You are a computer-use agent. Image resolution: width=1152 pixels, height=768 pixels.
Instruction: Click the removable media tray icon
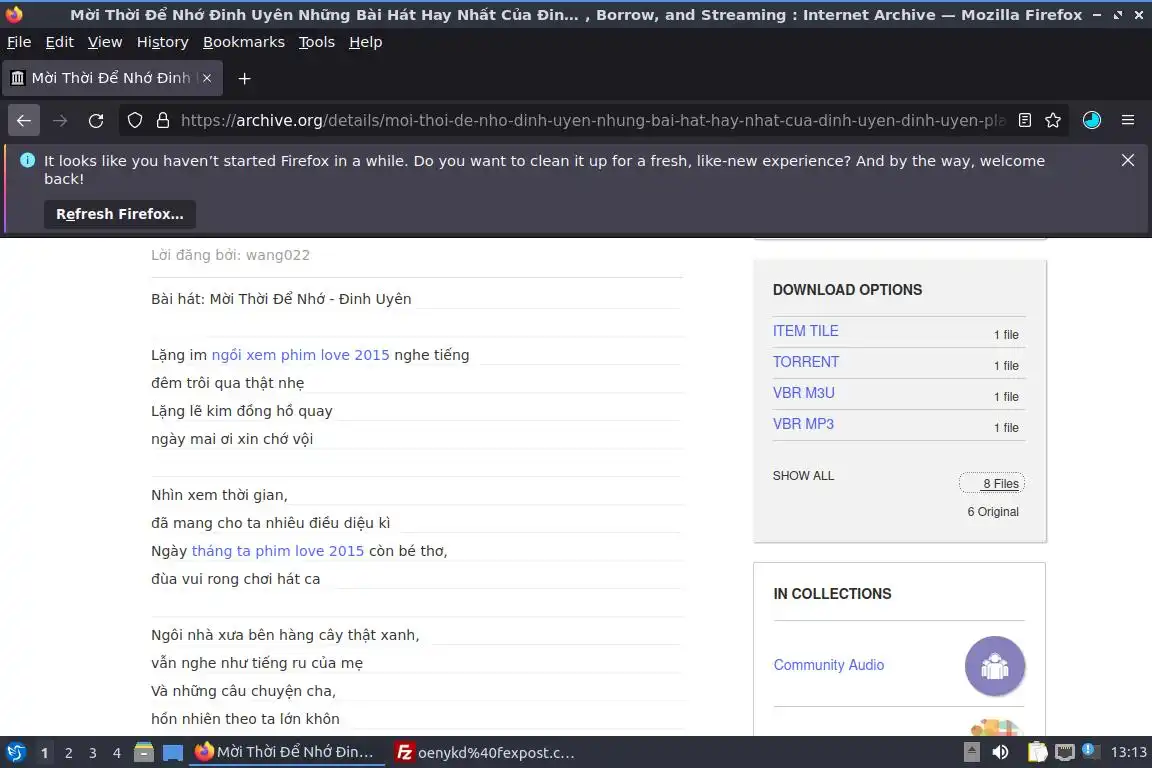coord(972,753)
